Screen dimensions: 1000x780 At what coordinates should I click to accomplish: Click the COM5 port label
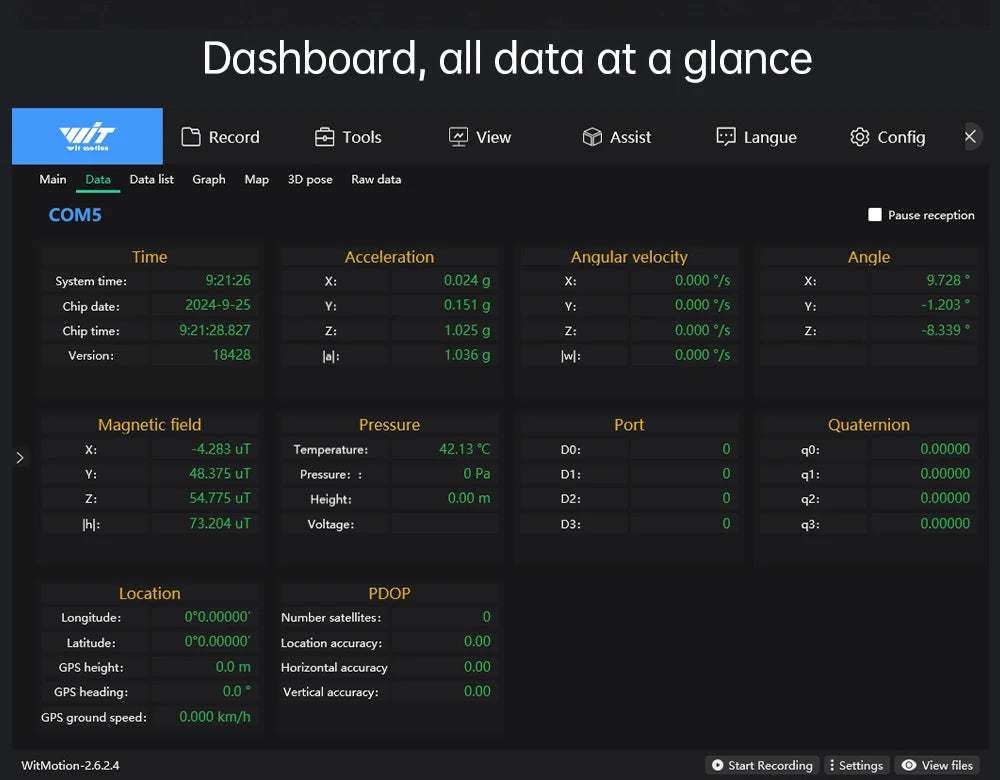[x=75, y=215]
